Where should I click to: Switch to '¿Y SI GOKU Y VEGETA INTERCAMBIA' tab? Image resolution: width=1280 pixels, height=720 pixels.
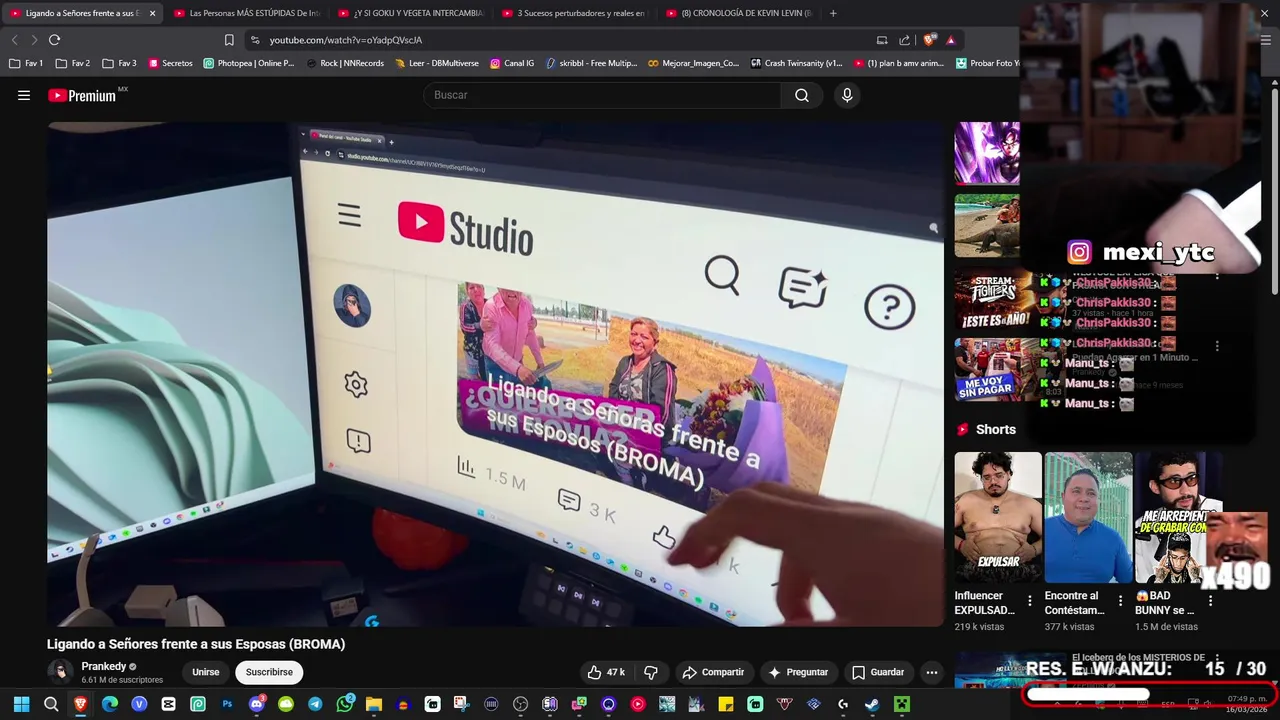click(x=410, y=13)
